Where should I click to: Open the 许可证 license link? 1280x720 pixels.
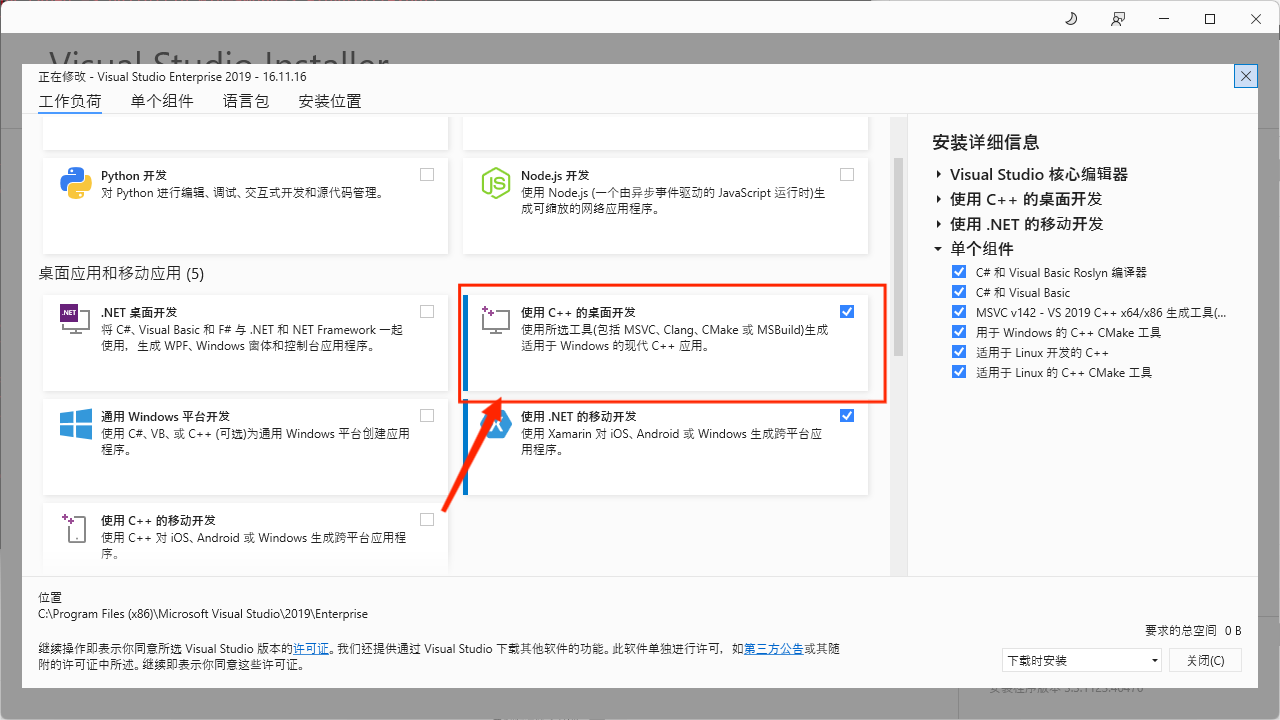[x=311, y=649]
